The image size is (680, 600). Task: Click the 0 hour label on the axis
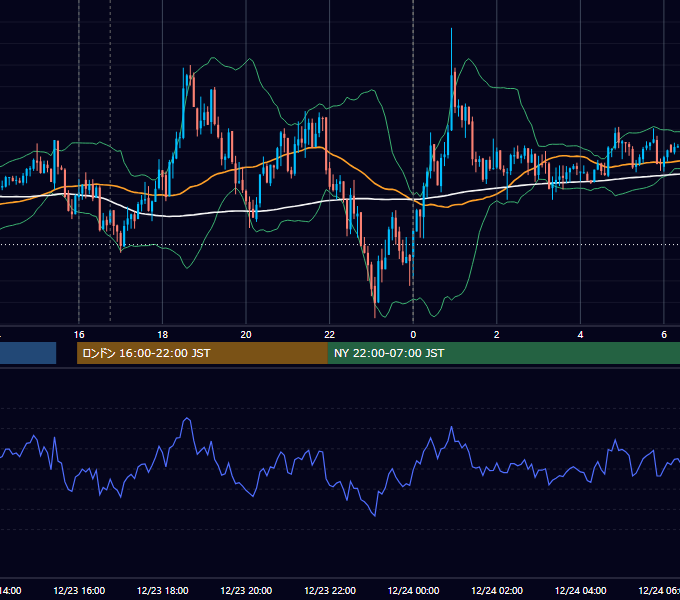pyautogui.click(x=413, y=334)
